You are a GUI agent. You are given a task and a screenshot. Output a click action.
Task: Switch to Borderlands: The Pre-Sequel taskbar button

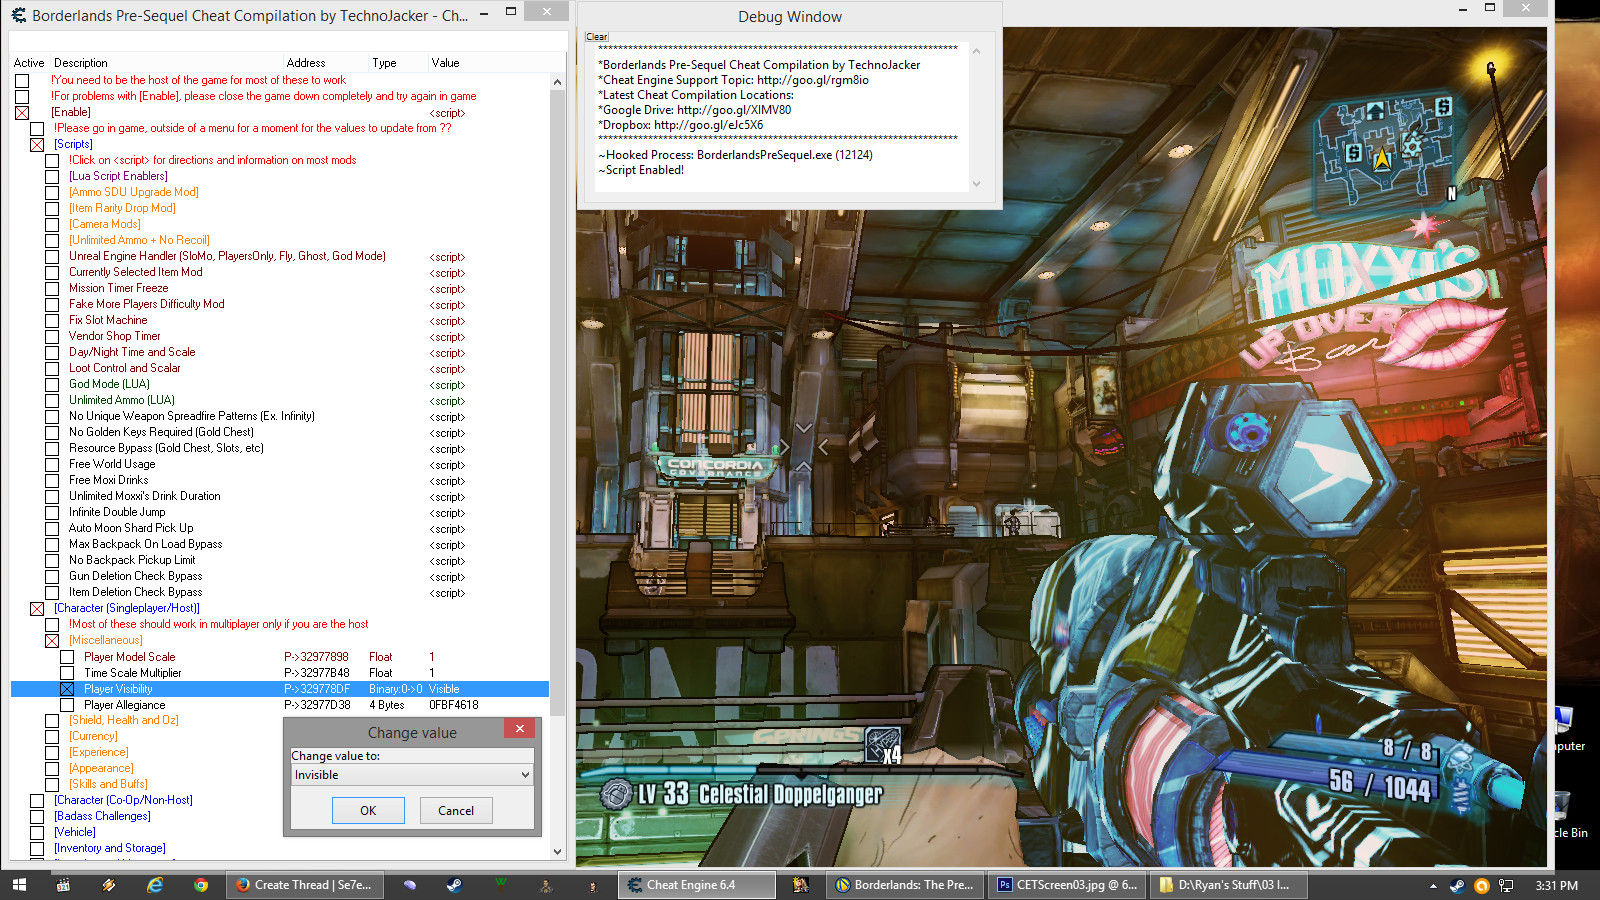904,885
